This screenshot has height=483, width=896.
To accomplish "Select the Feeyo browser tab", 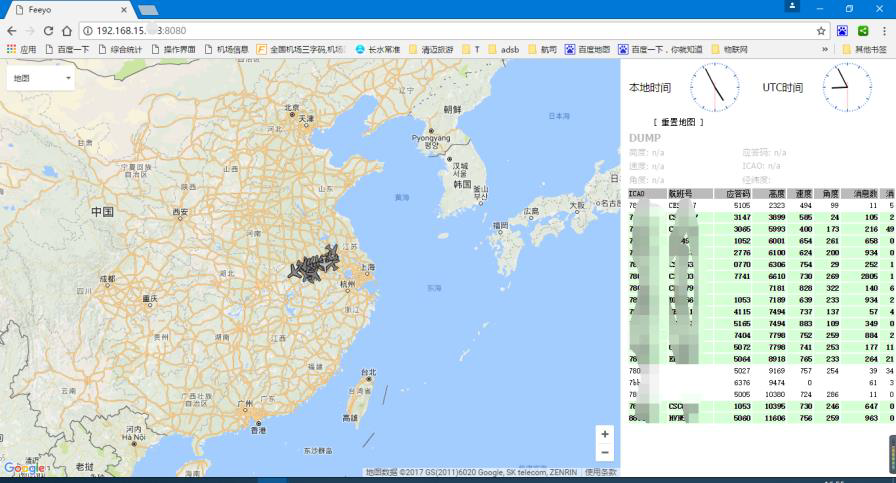I will [71, 10].
